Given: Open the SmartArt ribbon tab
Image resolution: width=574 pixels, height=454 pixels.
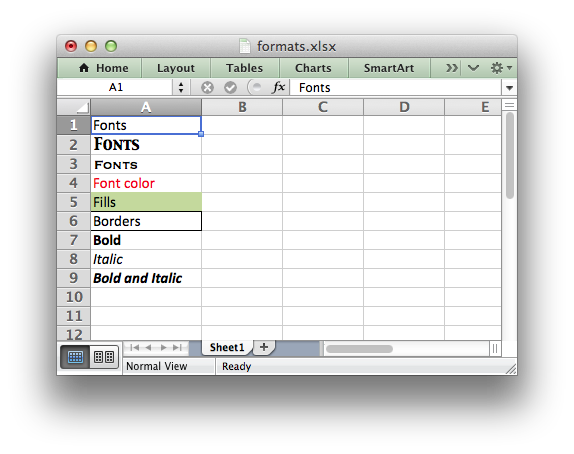Looking at the screenshot, I should click(389, 68).
